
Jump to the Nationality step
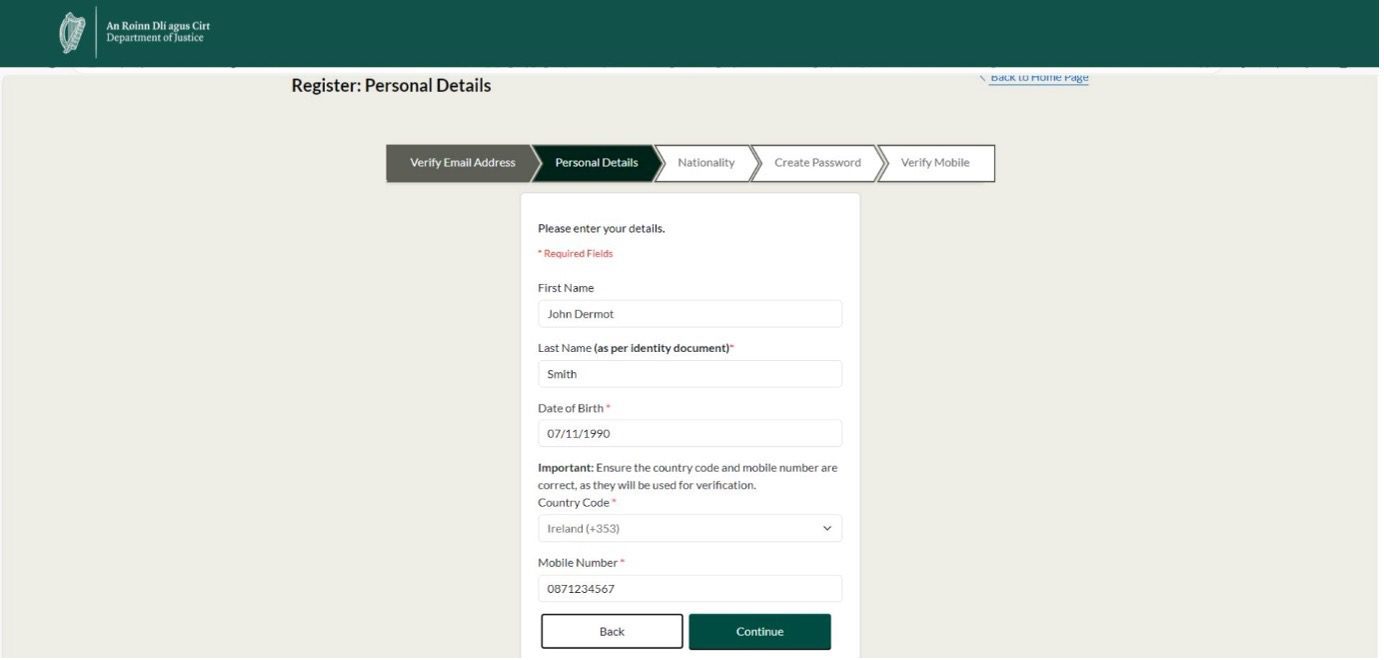(706, 163)
